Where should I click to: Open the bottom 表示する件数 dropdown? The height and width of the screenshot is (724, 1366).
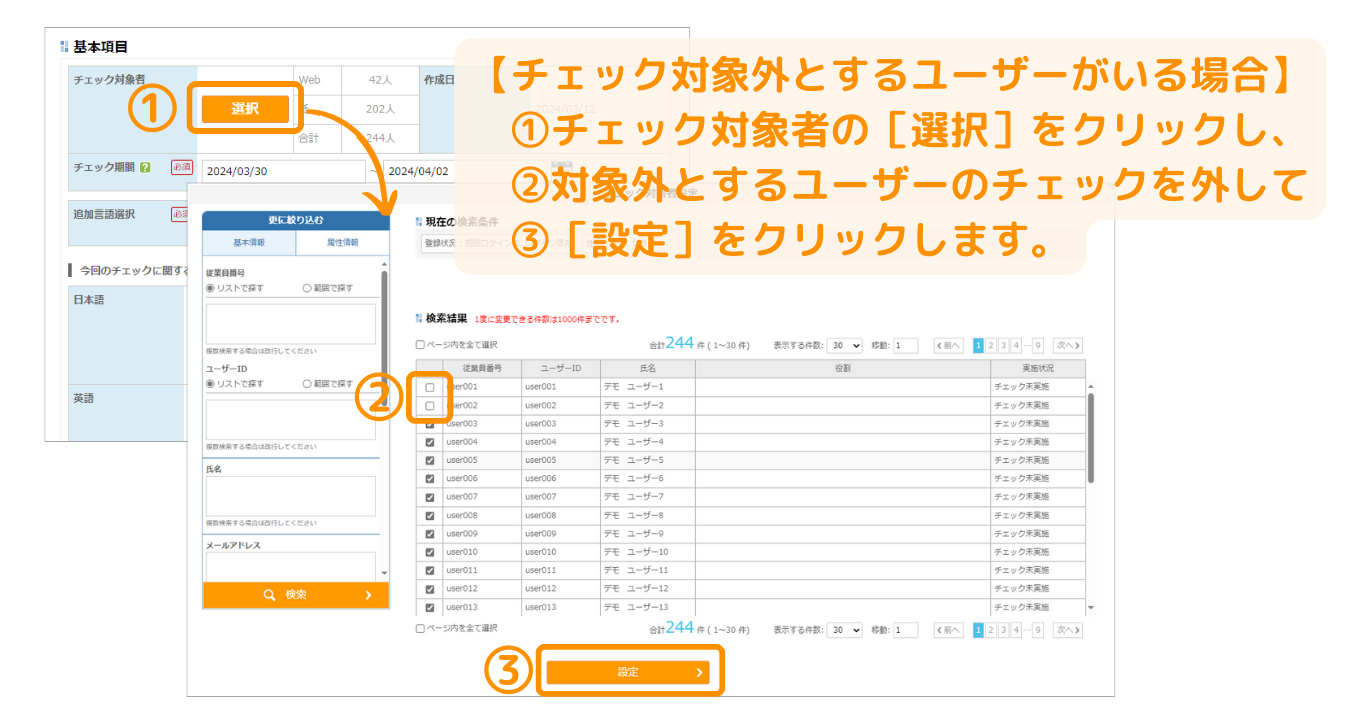click(x=845, y=630)
